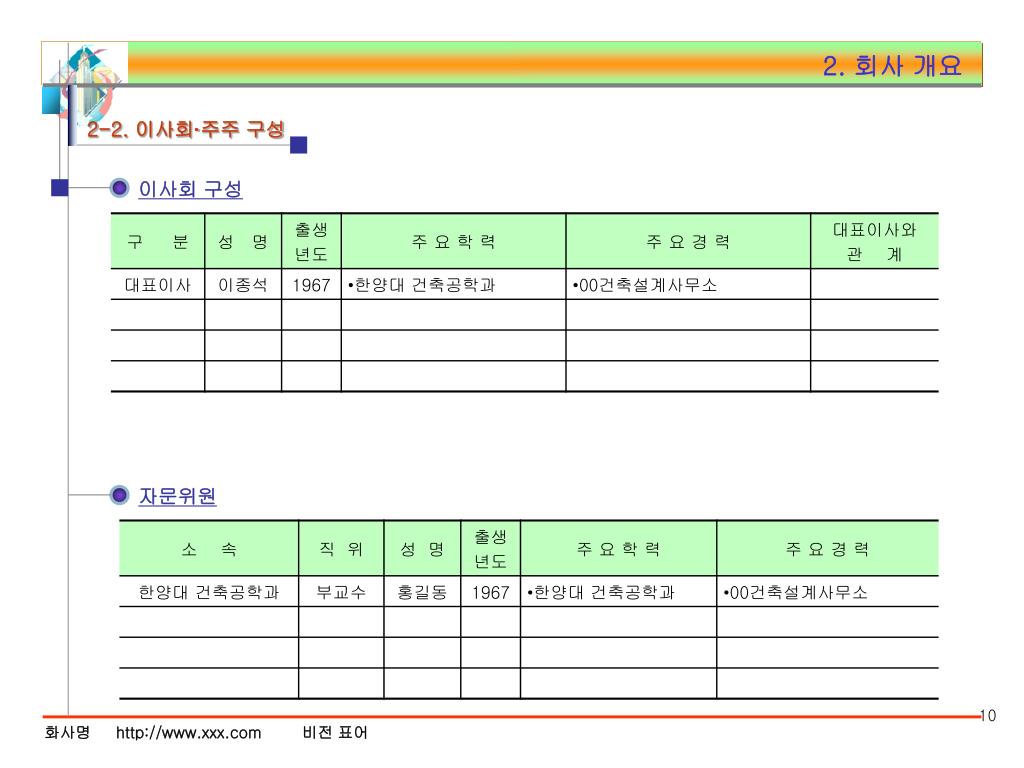Click the 대표이사와 관계 column header
Viewport: 1024px width, 768px height.
tap(874, 242)
